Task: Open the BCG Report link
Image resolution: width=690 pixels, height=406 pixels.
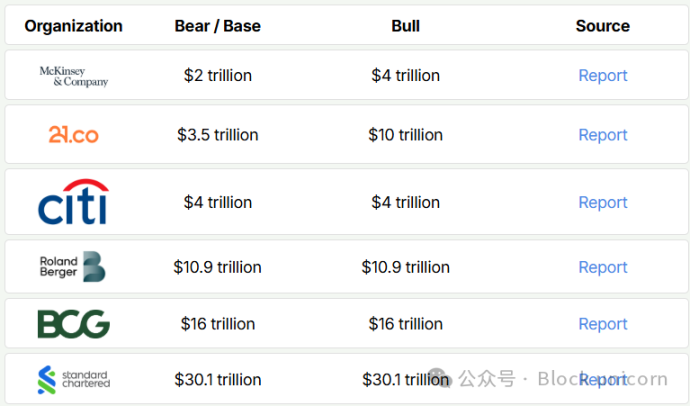Action: pyautogui.click(x=602, y=324)
